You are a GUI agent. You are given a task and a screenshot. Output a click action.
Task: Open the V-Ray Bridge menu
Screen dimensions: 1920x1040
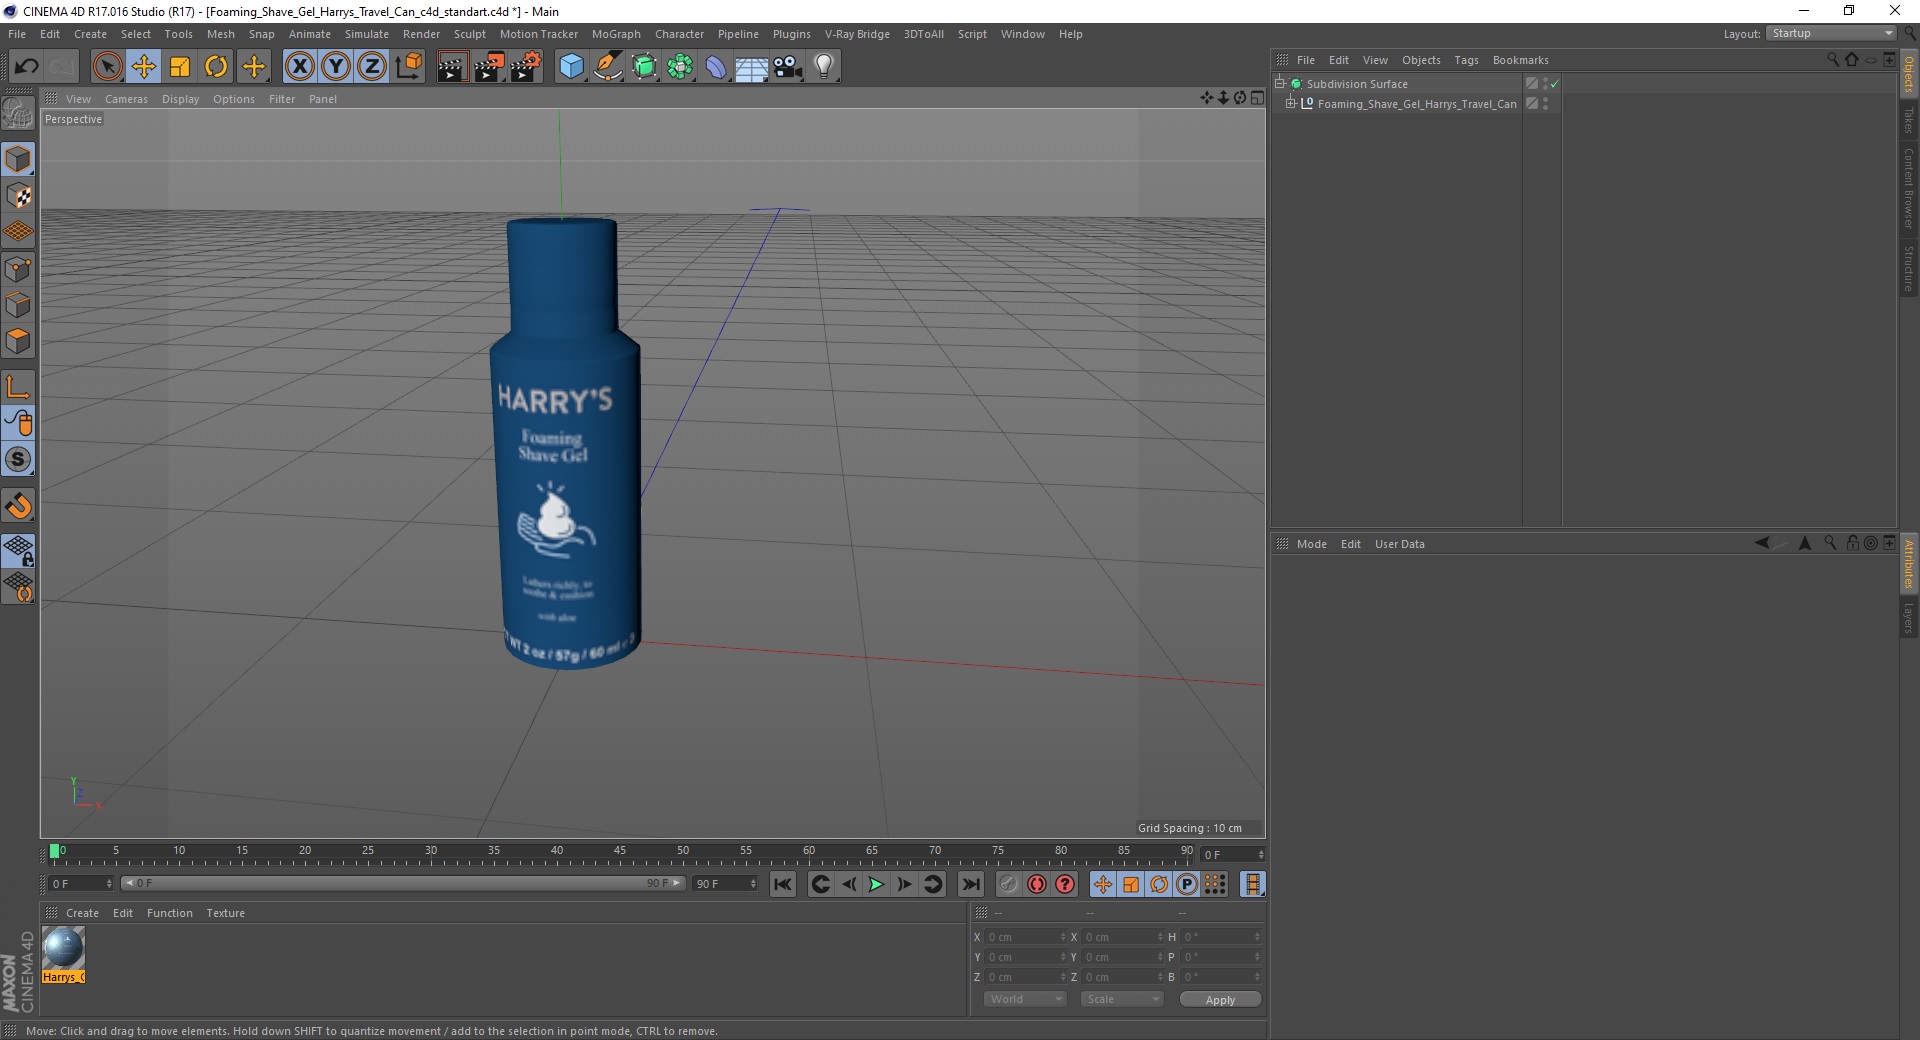tap(857, 34)
